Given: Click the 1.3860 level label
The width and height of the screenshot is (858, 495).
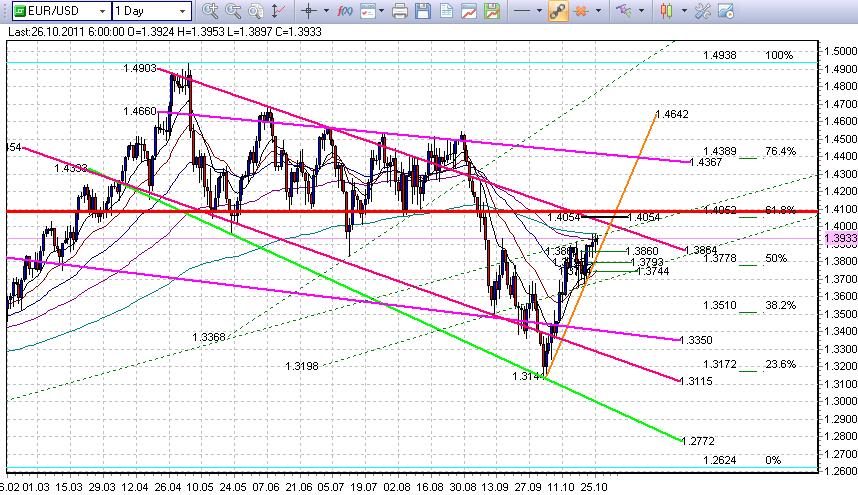Looking at the screenshot, I should [x=641, y=252].
